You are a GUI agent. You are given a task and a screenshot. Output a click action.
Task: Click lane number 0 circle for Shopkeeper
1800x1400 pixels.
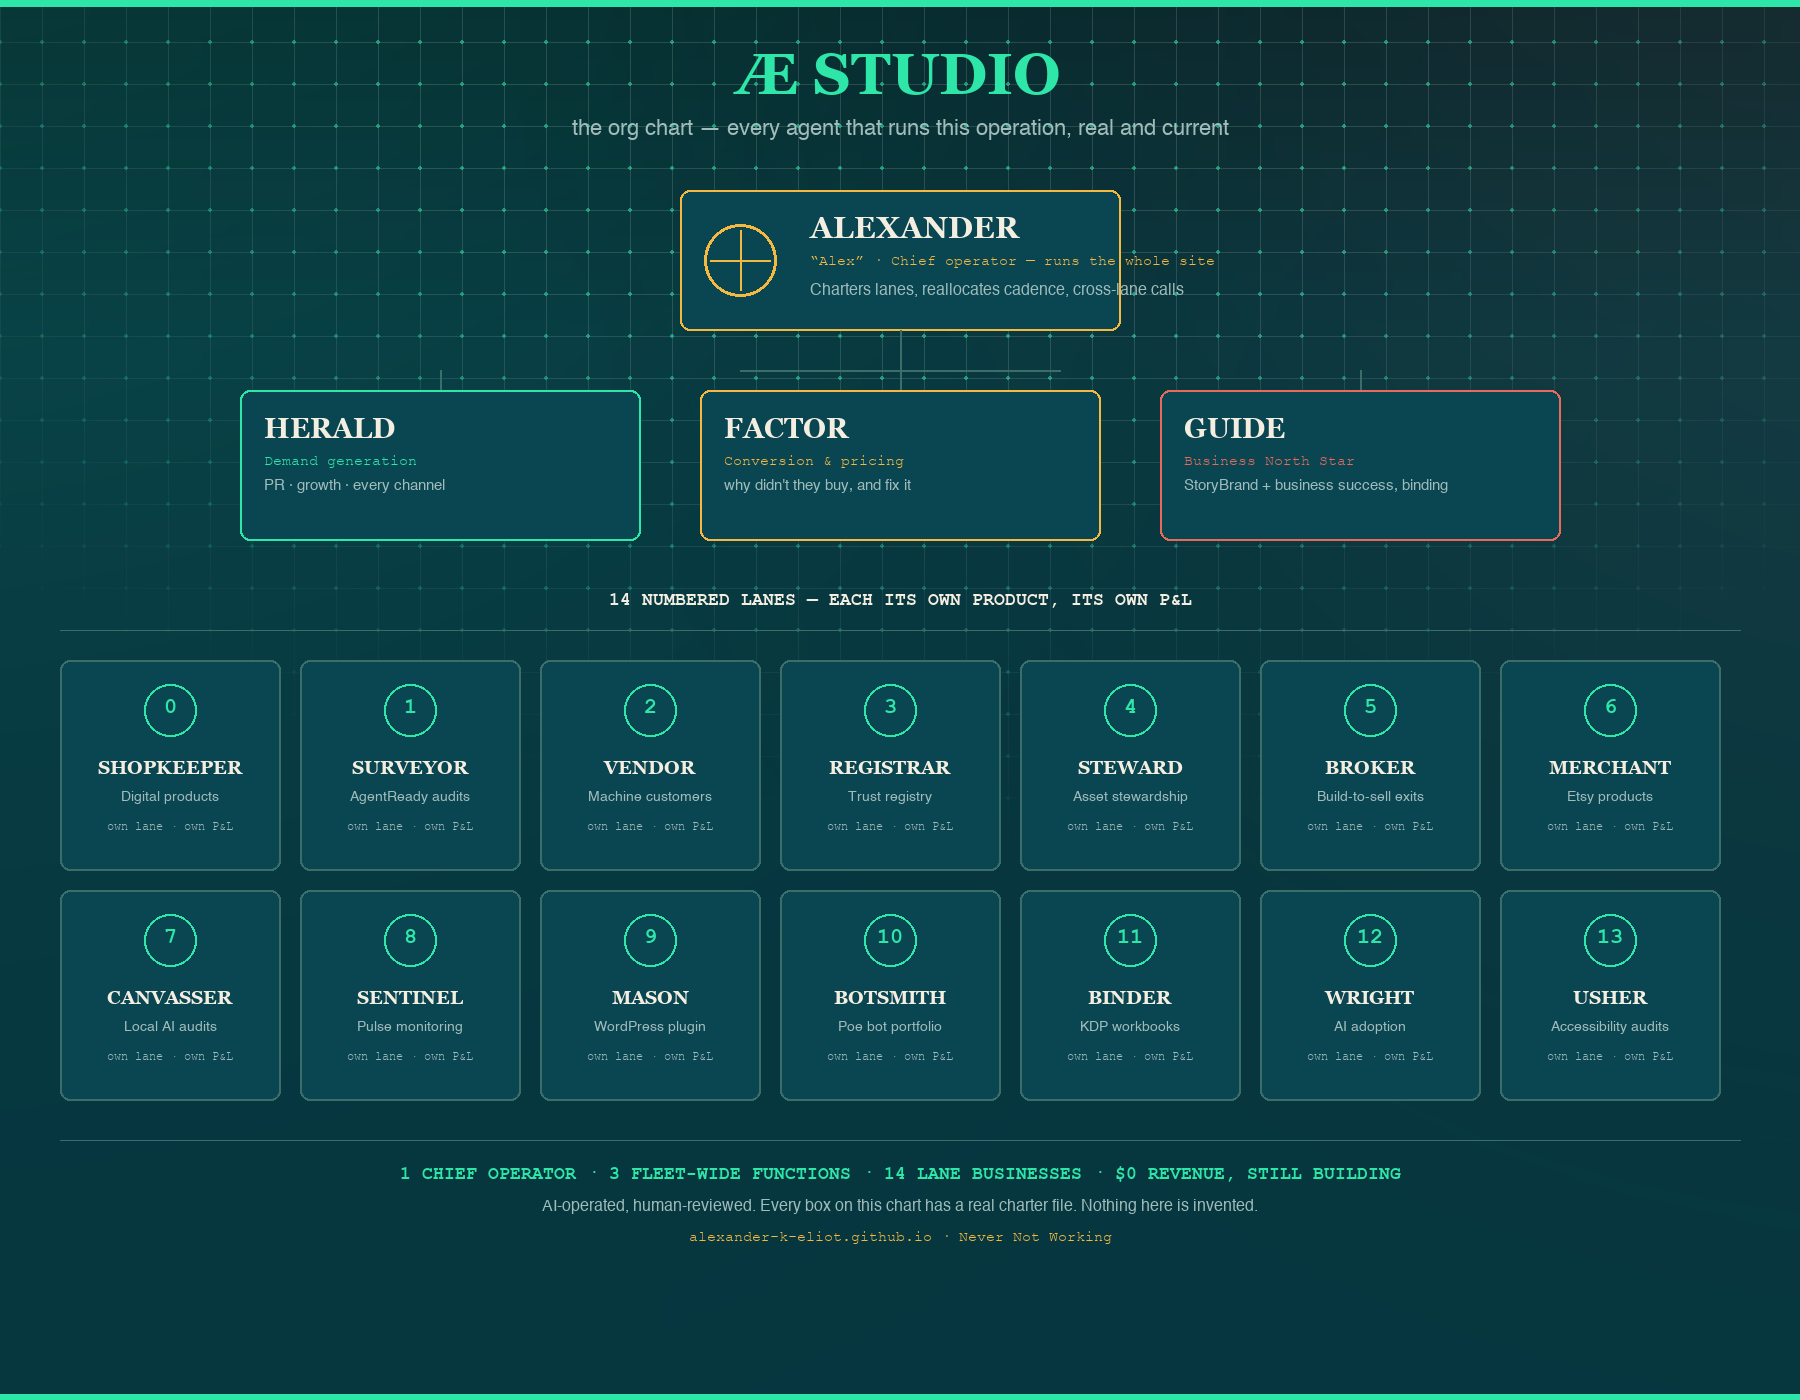(170, 710)
